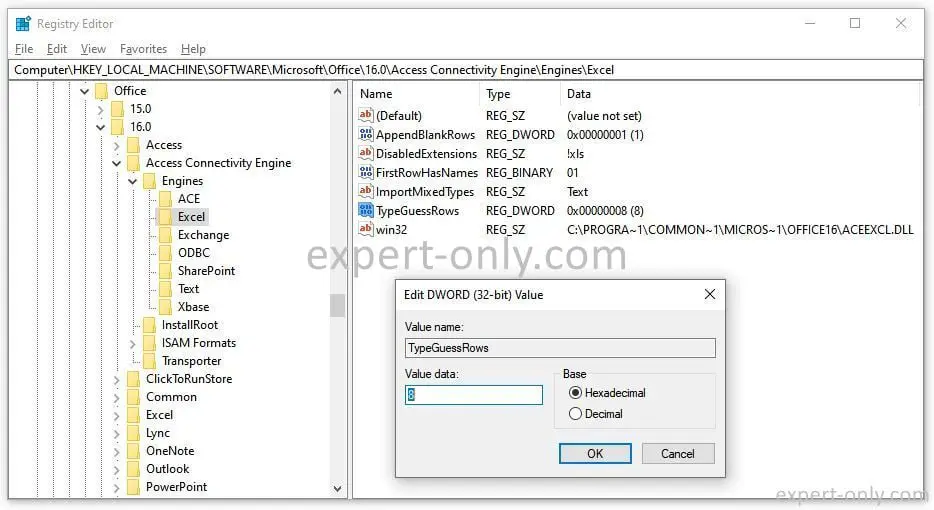The image size is (934, 510).
Task: Open the View menu
Action: tap(93, 49)
